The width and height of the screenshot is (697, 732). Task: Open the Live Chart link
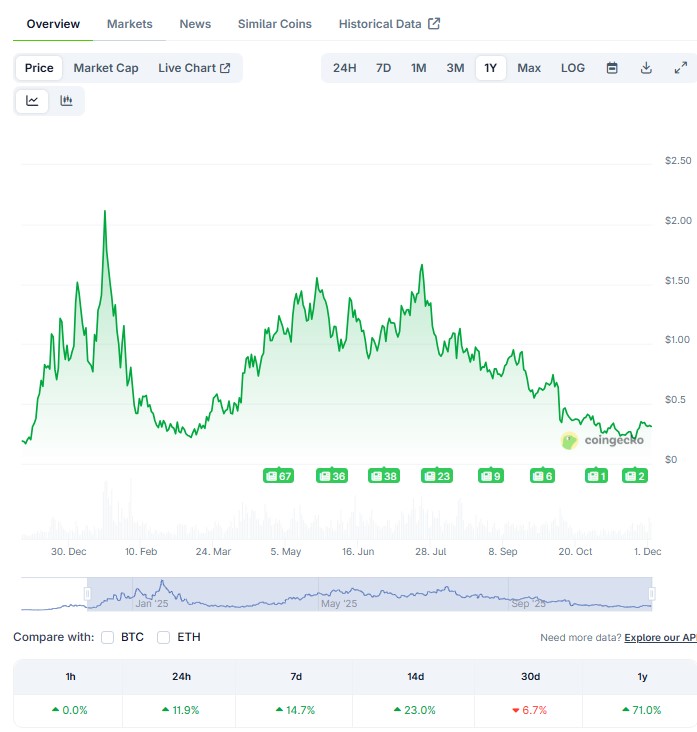[x=194, y=68]
